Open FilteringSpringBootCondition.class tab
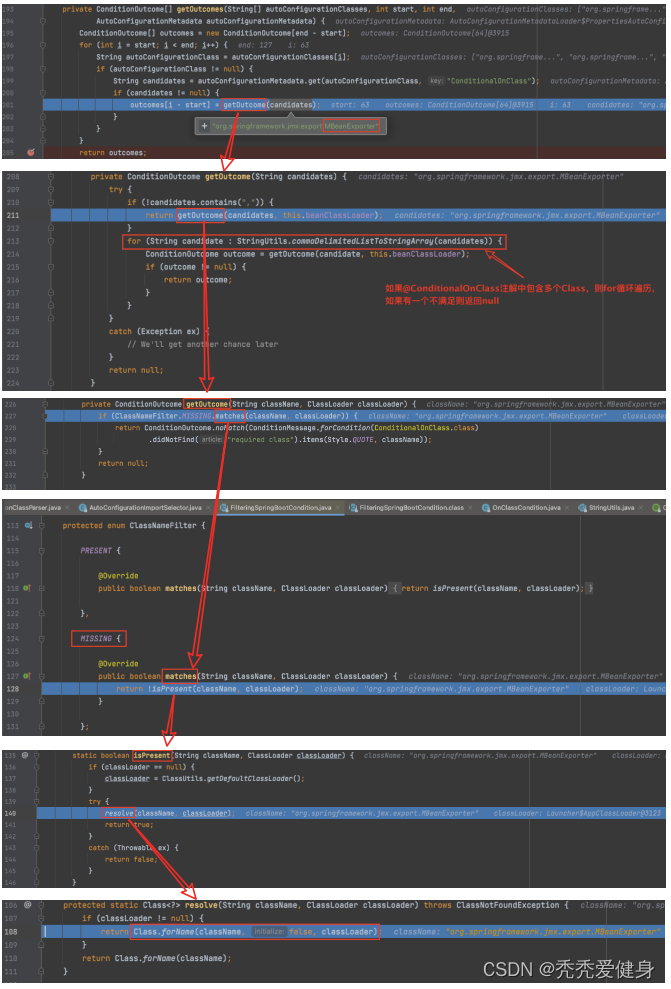Screen dimensions: 671x989 tap(411, 508)
